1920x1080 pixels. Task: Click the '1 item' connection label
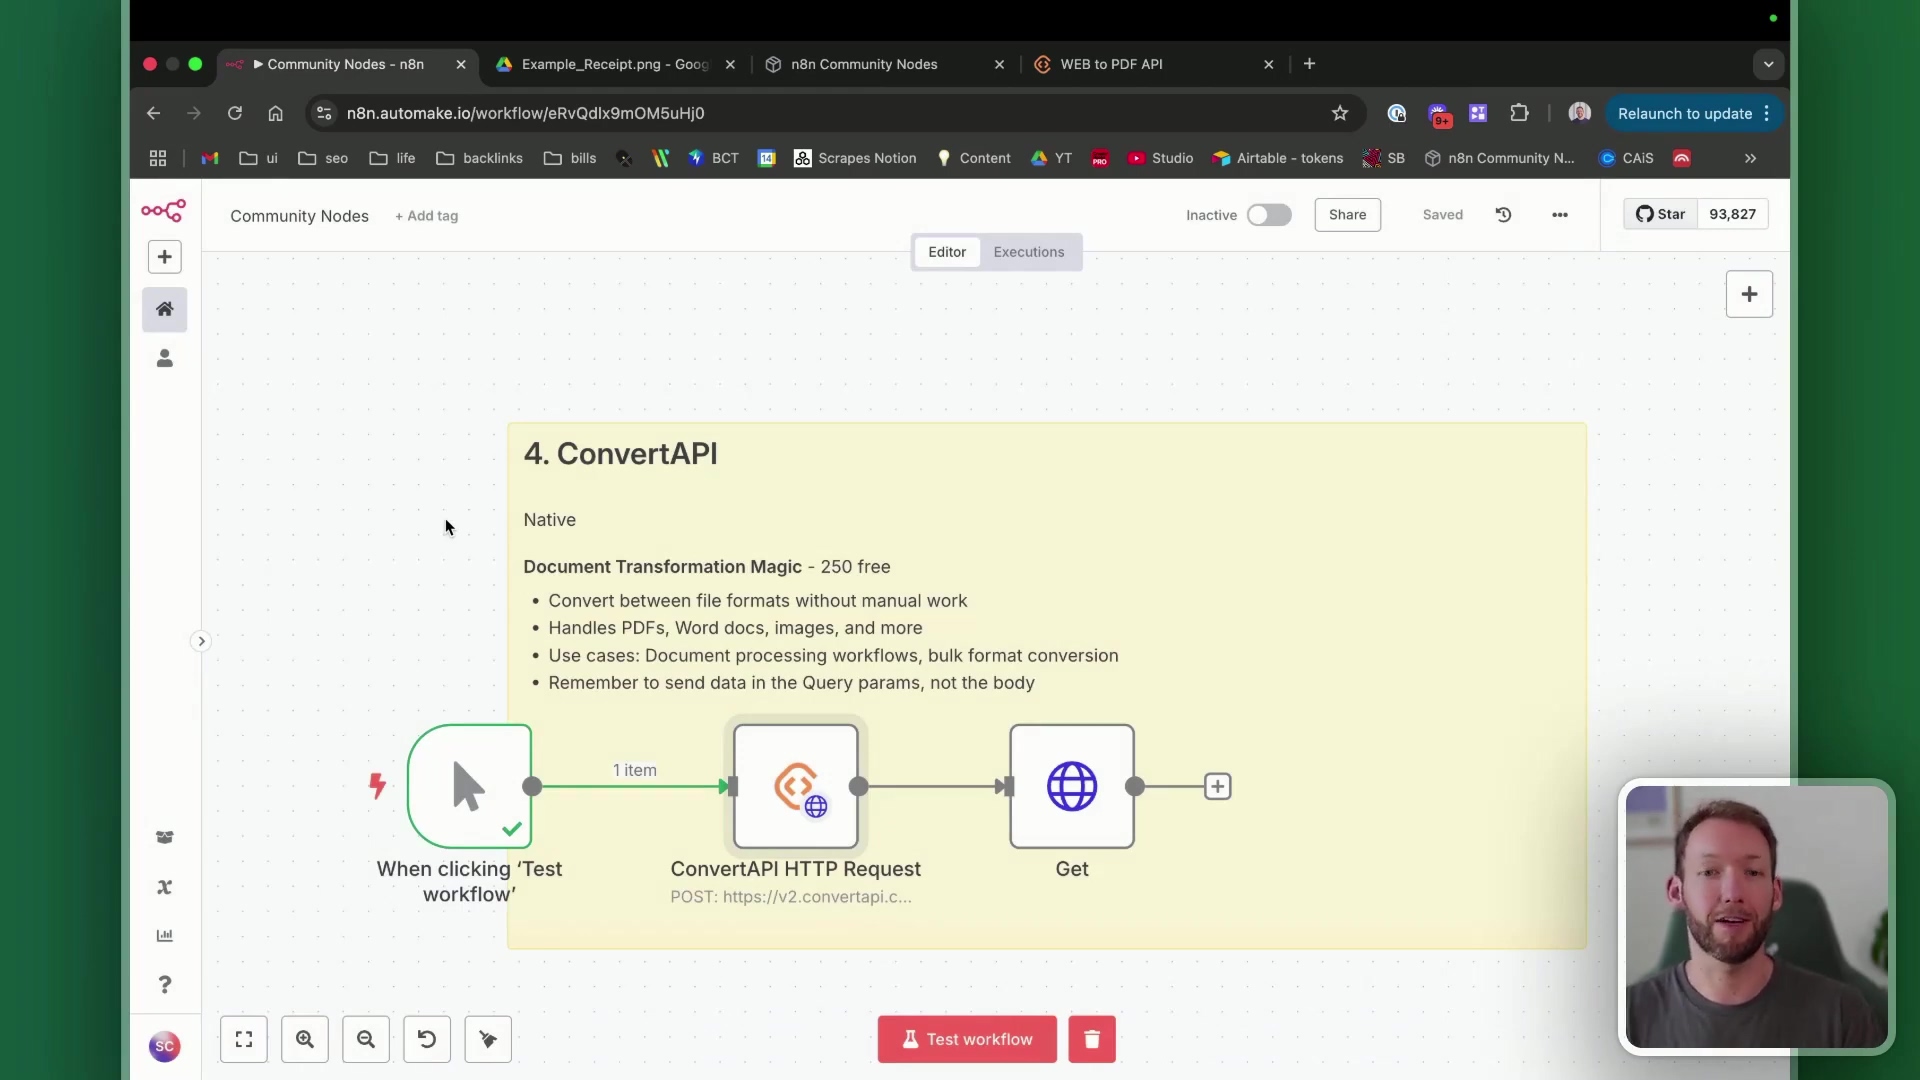coord(635,770)
